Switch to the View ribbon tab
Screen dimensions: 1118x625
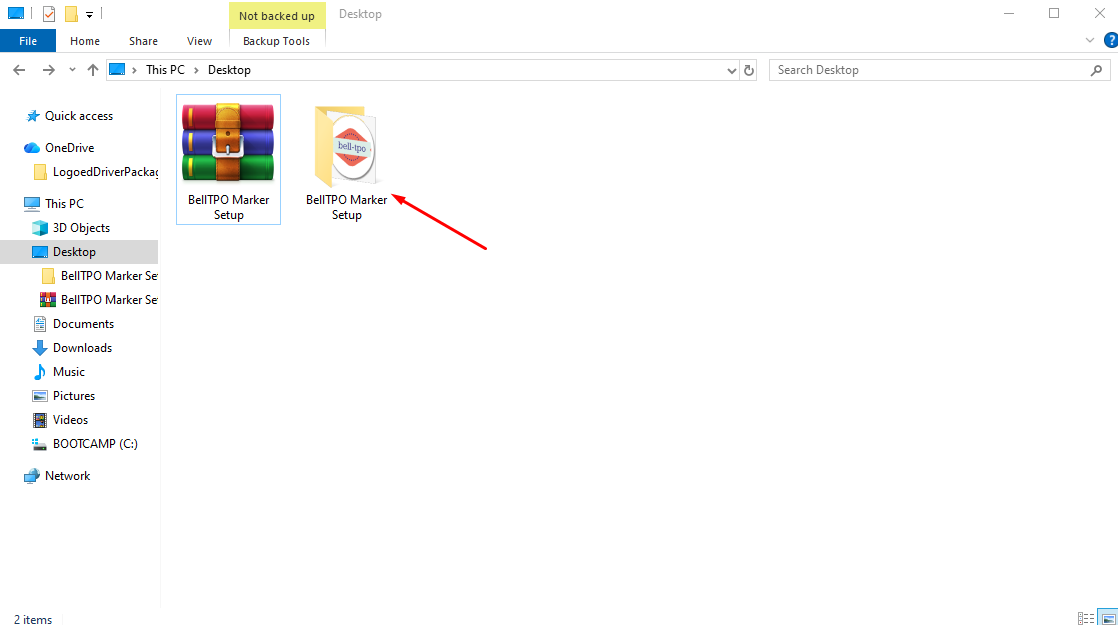[x=199, y=41]
